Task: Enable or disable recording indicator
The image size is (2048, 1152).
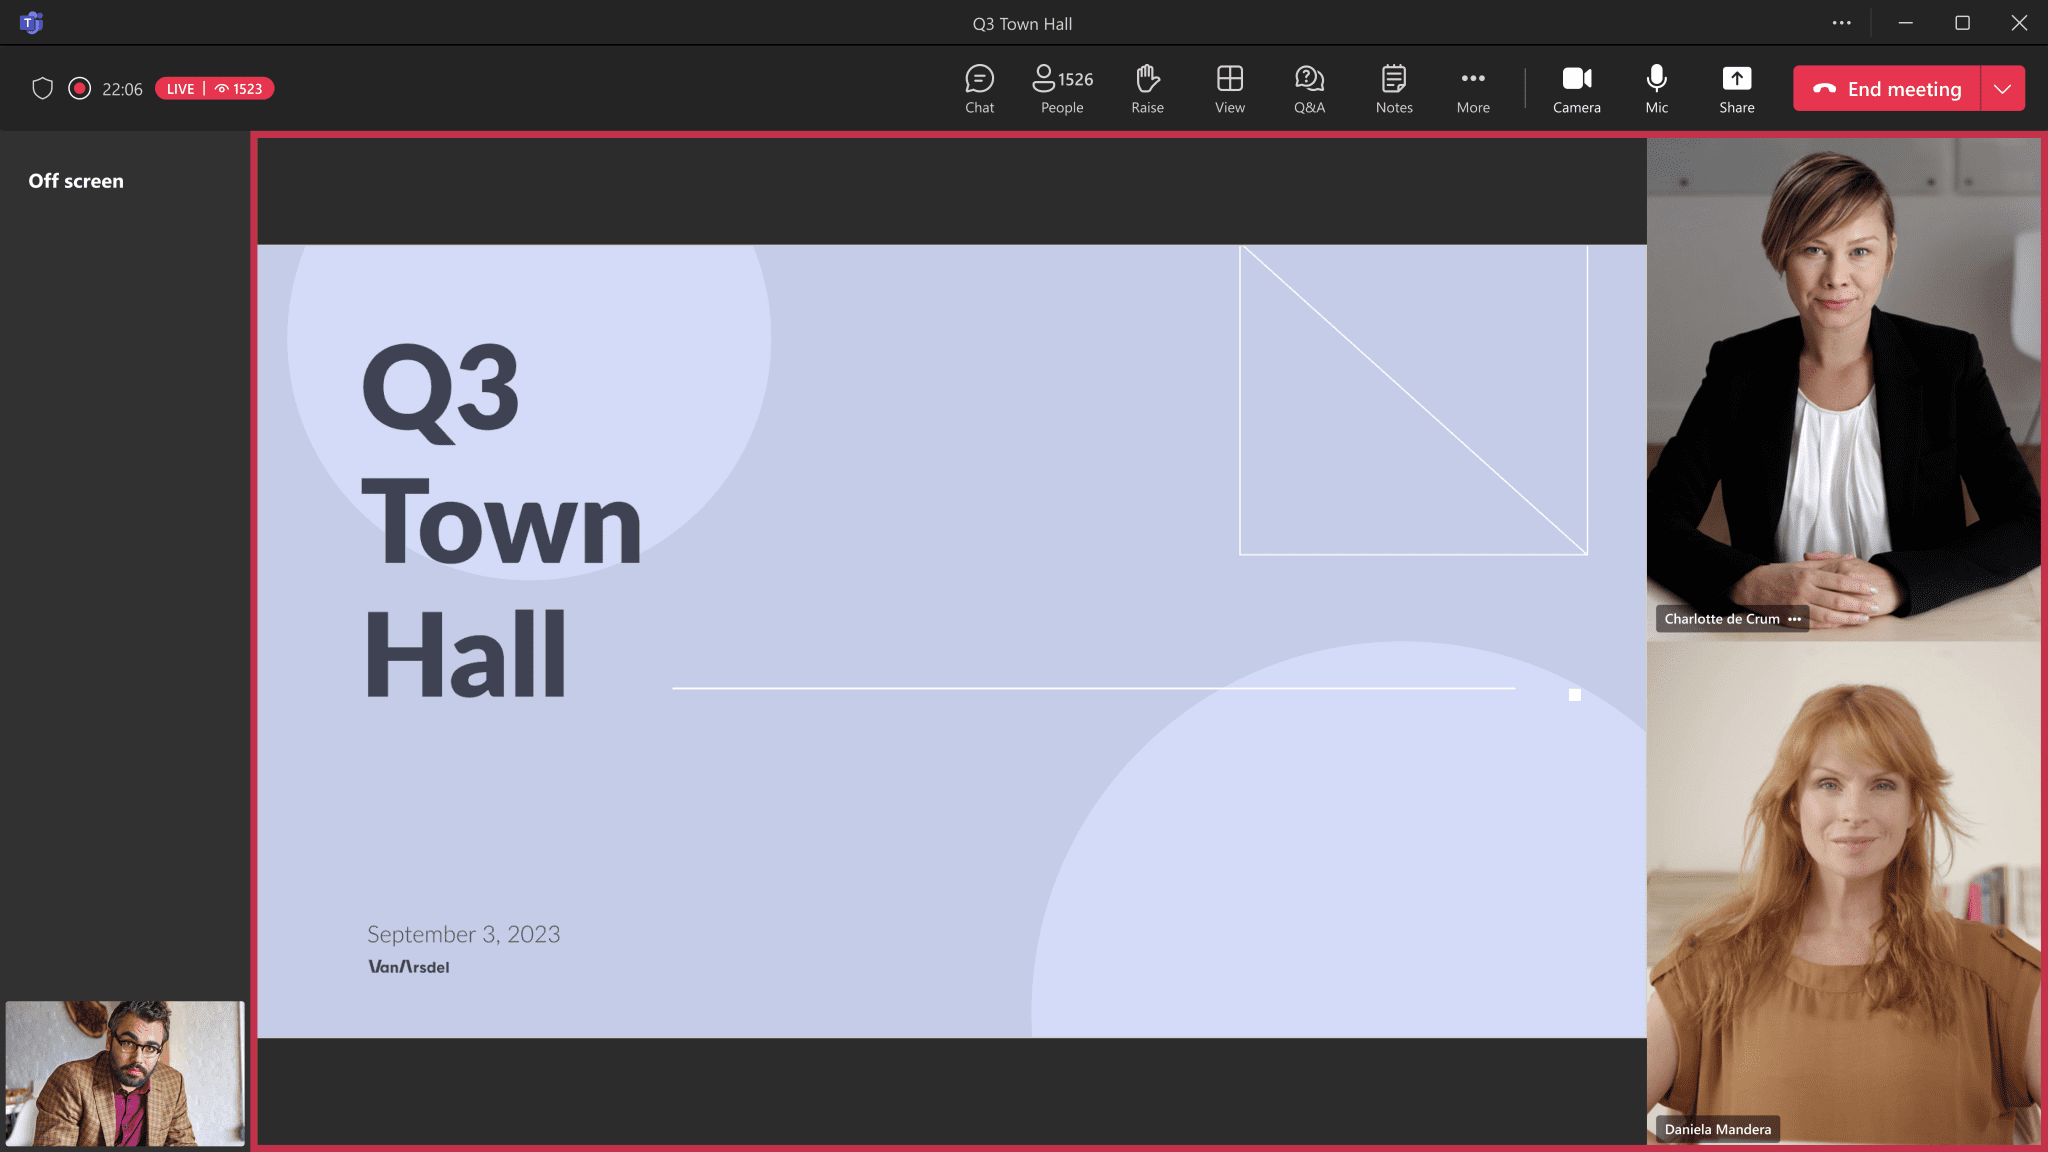Action: coord(80,89)
